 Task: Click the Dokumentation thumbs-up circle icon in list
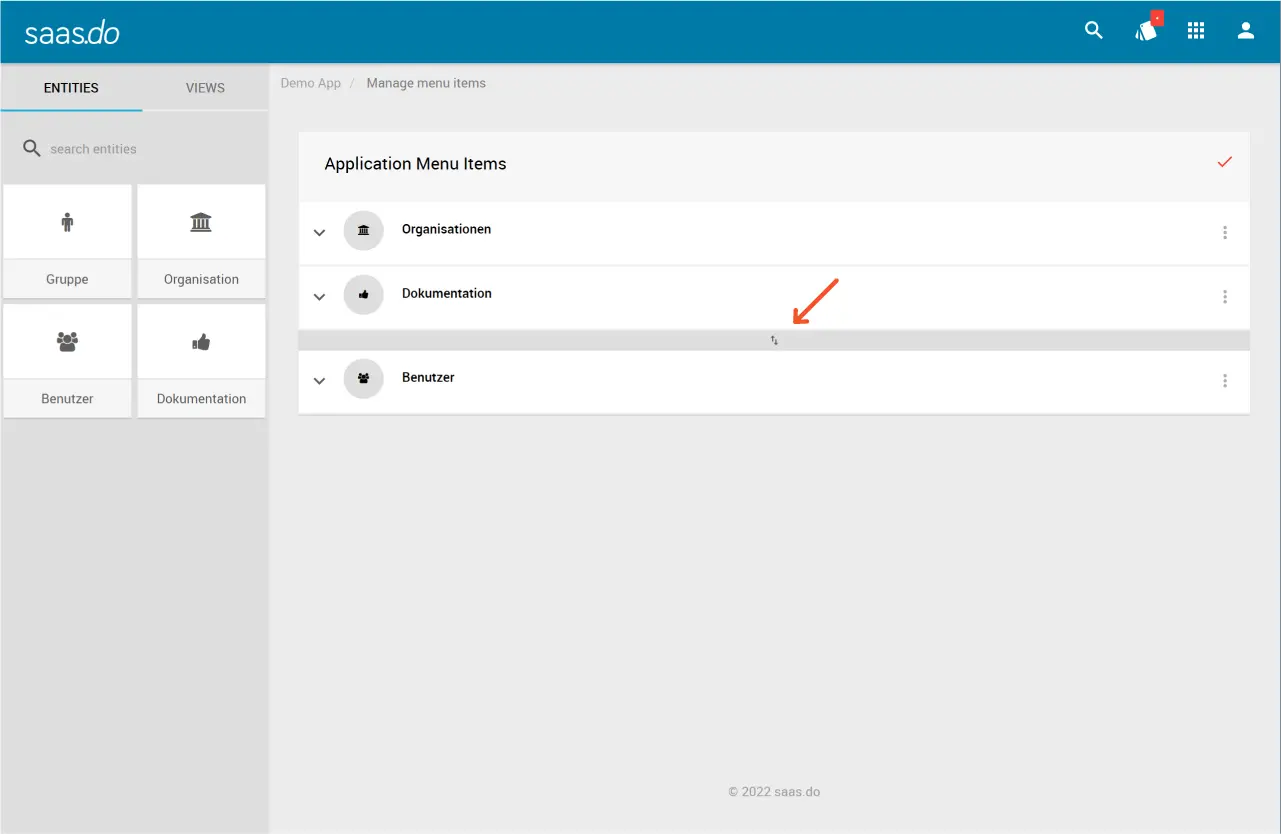coord(363,295)
